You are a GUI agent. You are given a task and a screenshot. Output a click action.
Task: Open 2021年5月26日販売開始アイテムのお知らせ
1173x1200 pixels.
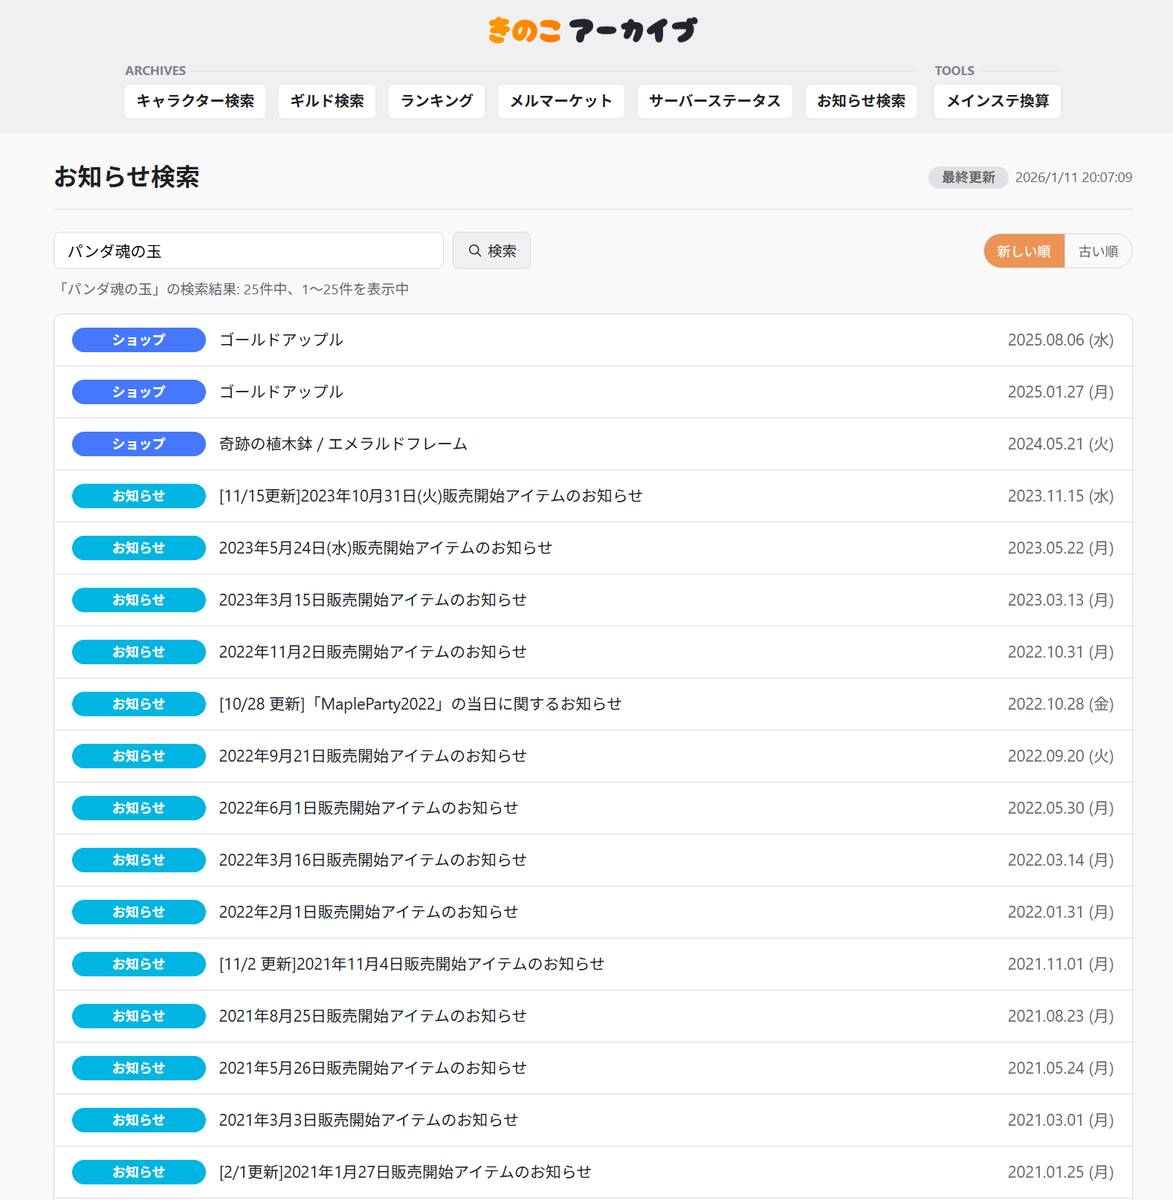(593, 1068)
